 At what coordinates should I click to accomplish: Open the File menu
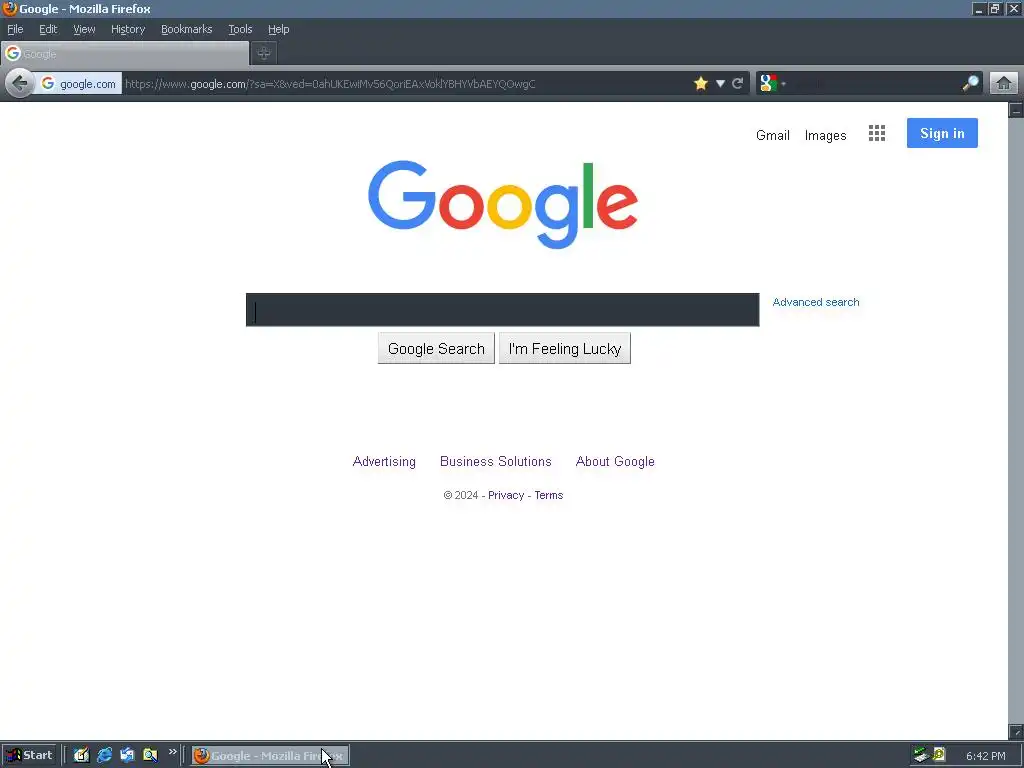coord(15,29)
